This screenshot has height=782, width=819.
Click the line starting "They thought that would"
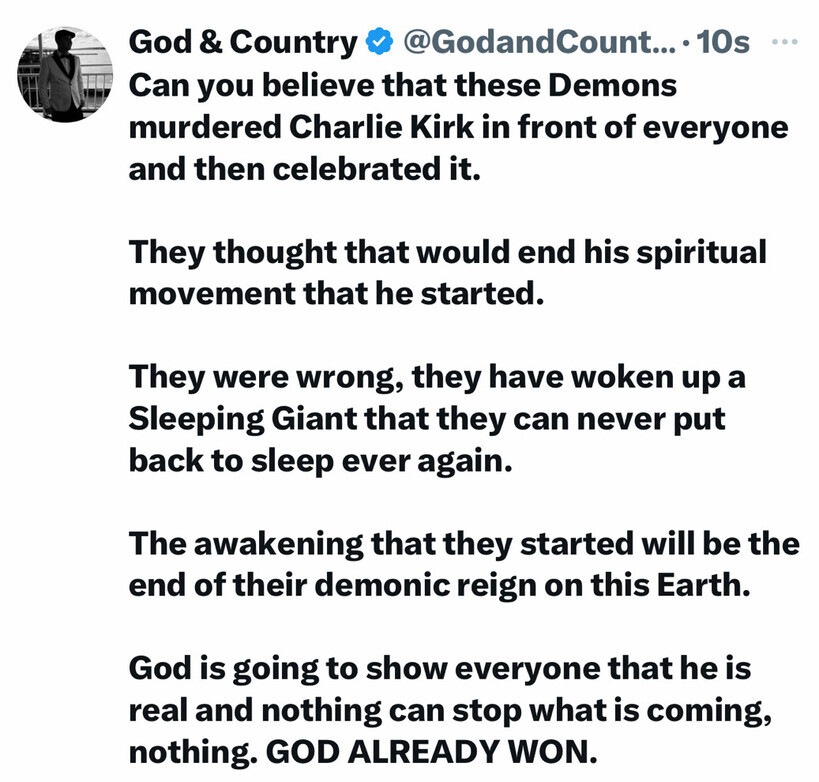[447, 252]
